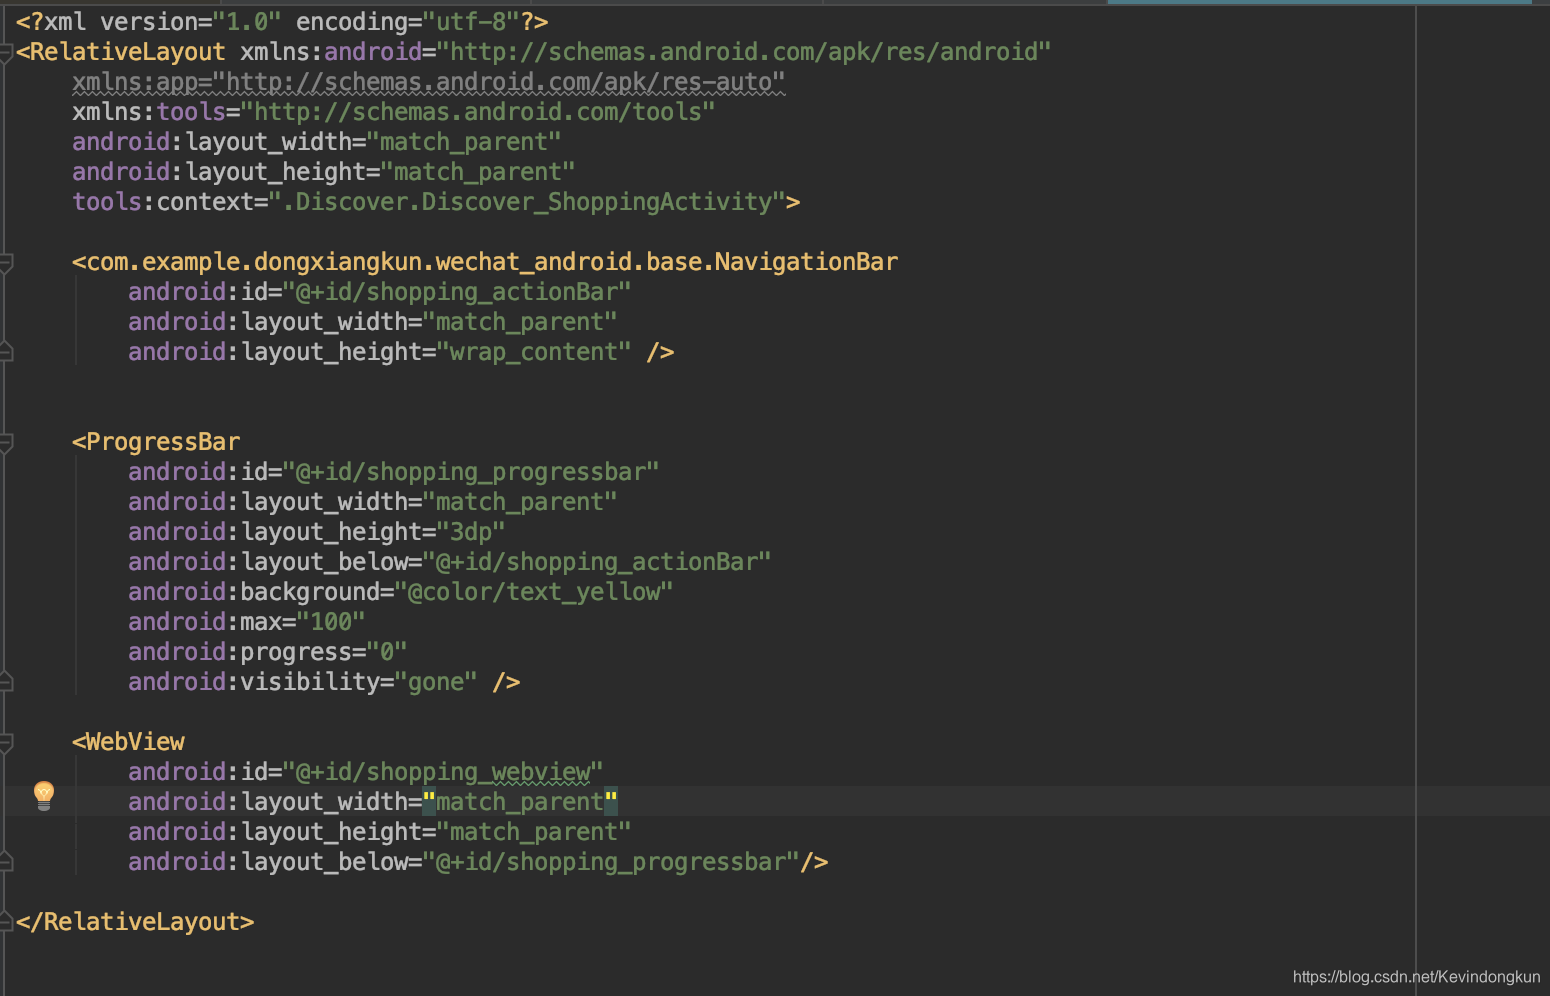Click the android:progress="0" attribute
The height and width of the screenshot is (996, 1550).
(x=268, y=652)
